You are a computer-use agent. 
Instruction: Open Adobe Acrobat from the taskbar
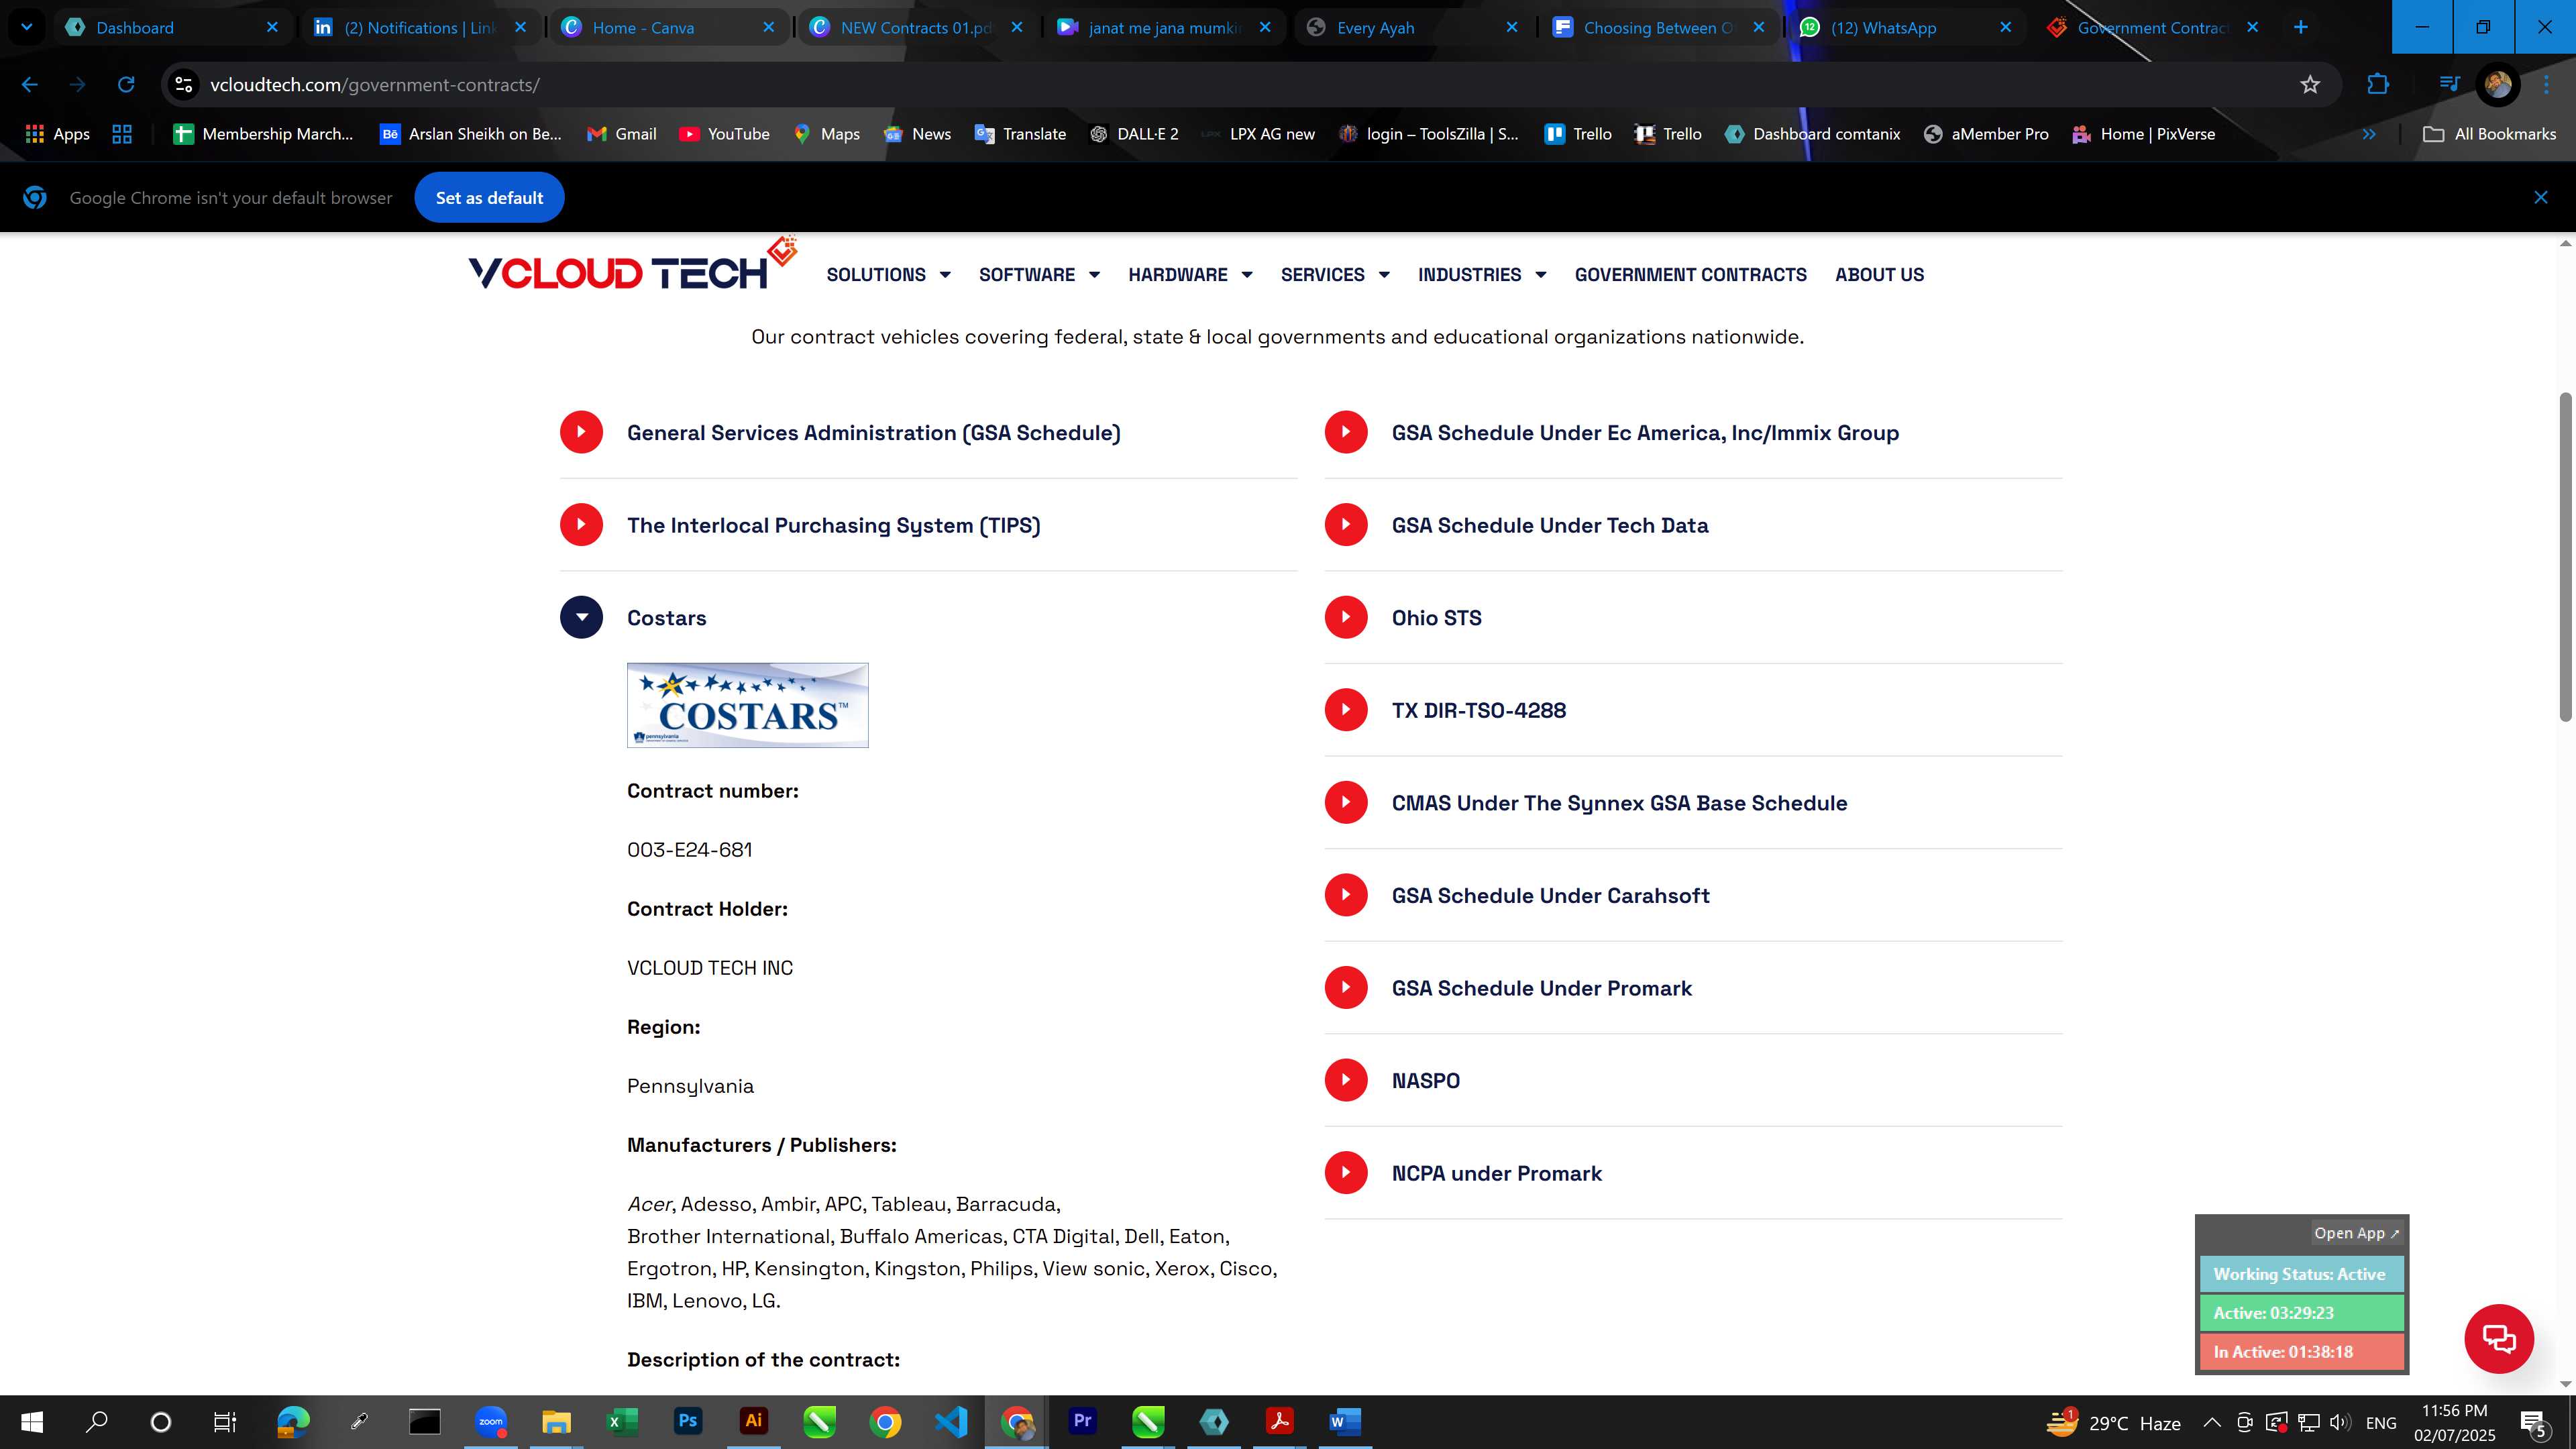coord(1279,1421)
